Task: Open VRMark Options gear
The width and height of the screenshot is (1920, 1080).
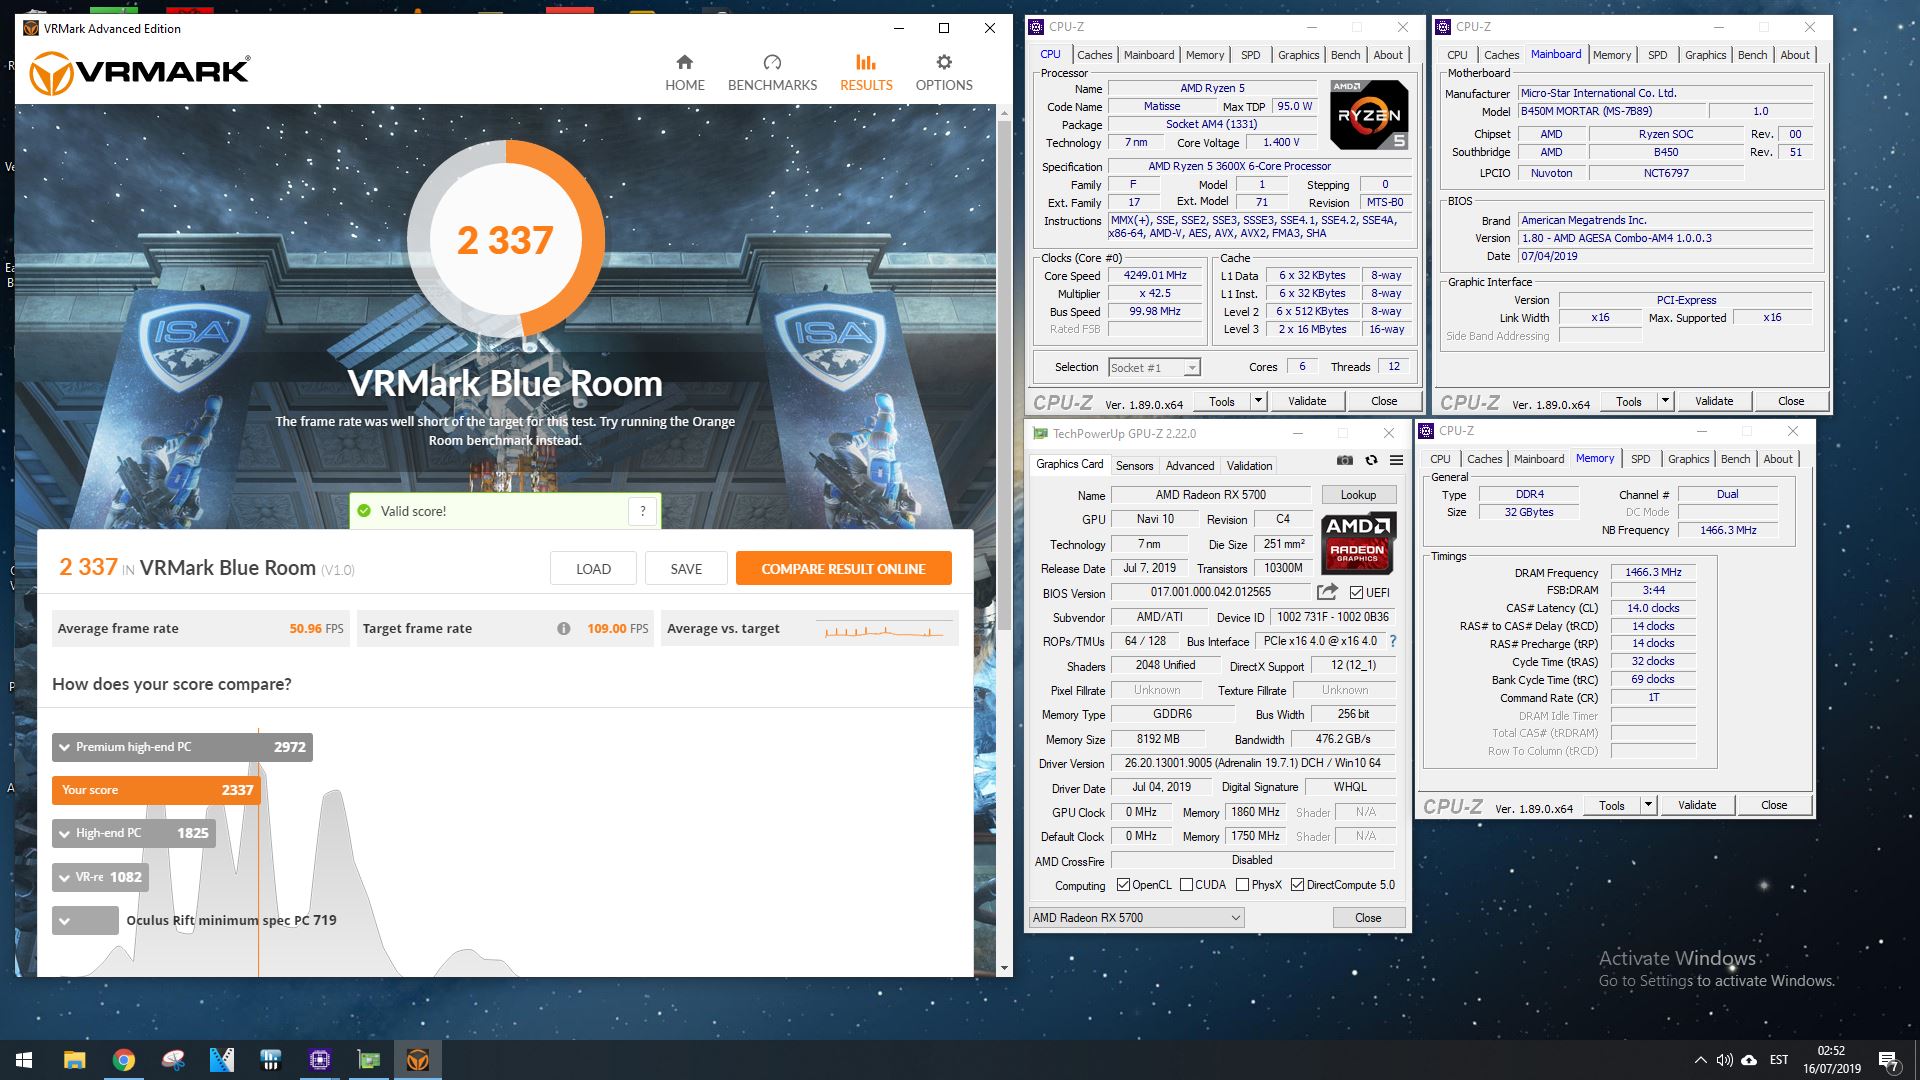Action: click(x=944, y=73)
